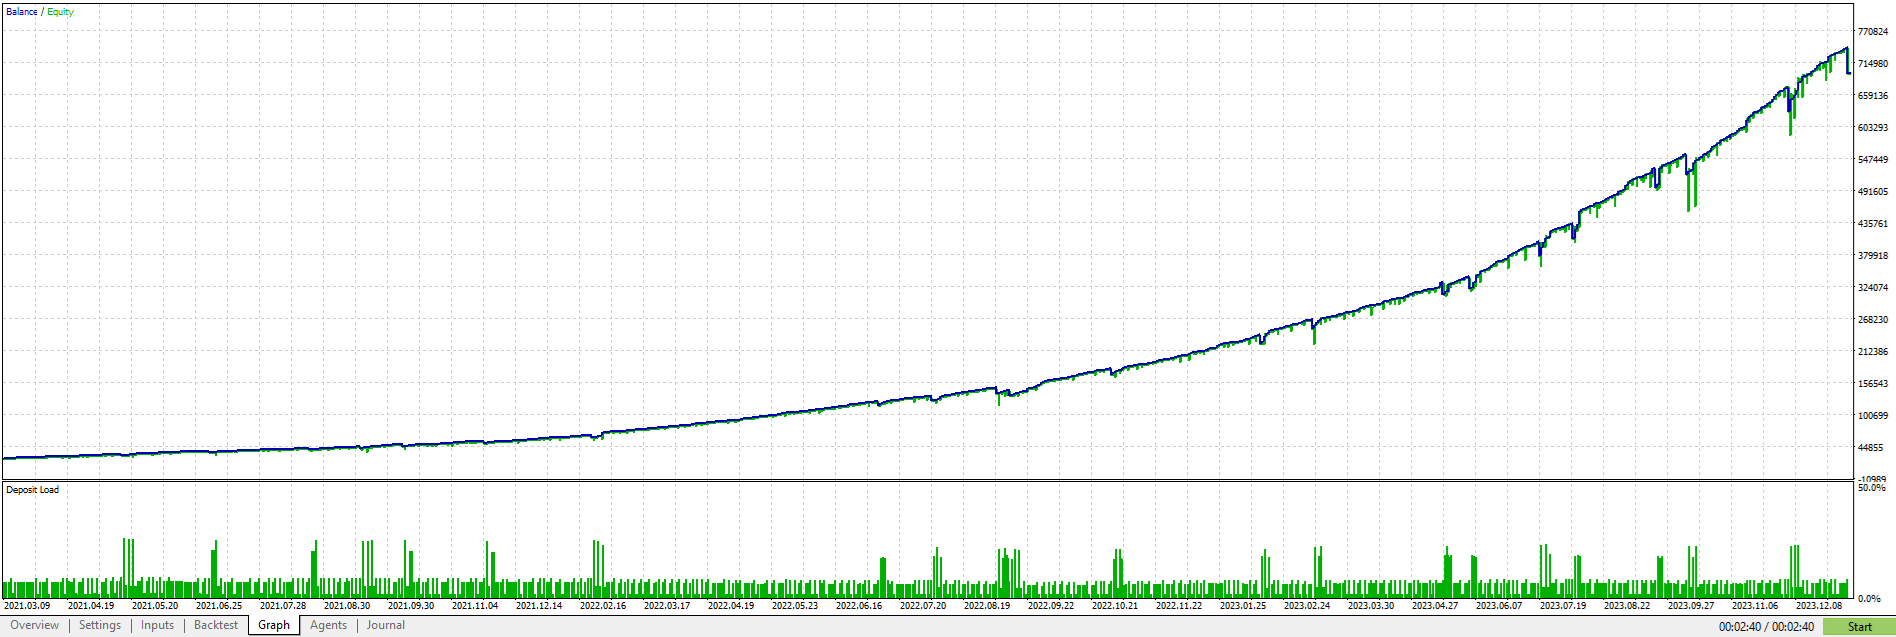Click the 2023.08.22 date label
Screen dimensions: 1896x637
point(1627,605)
